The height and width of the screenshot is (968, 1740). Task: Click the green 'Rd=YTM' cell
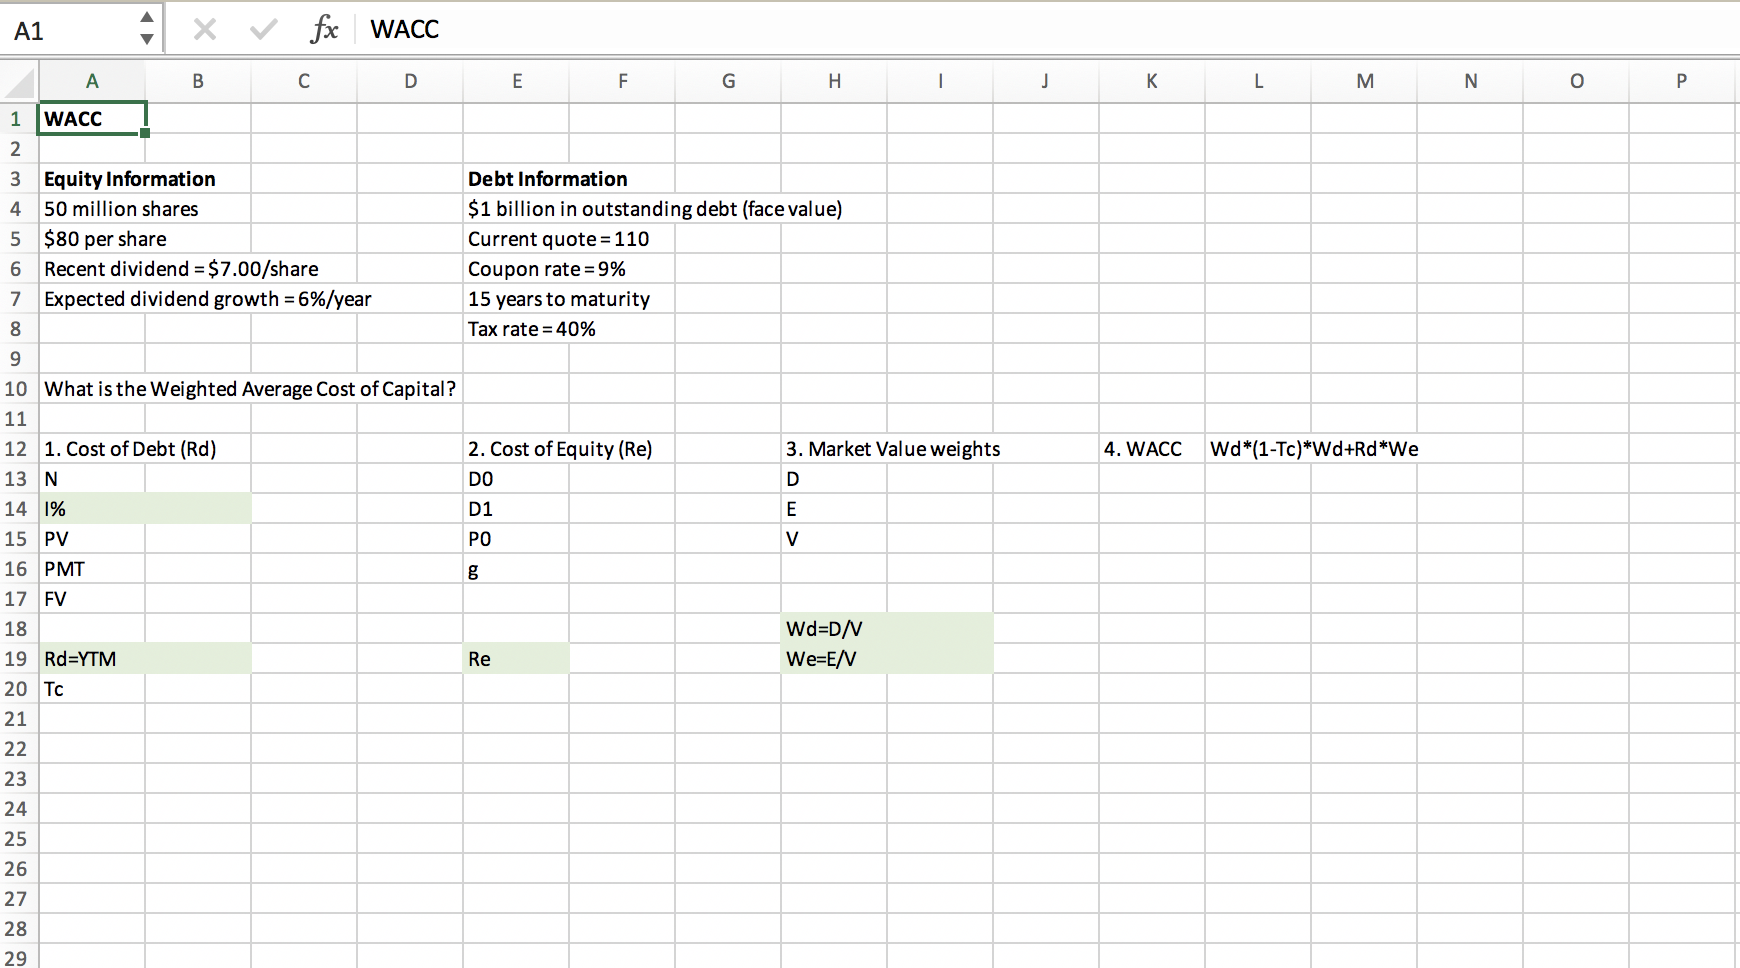point(92,659)
